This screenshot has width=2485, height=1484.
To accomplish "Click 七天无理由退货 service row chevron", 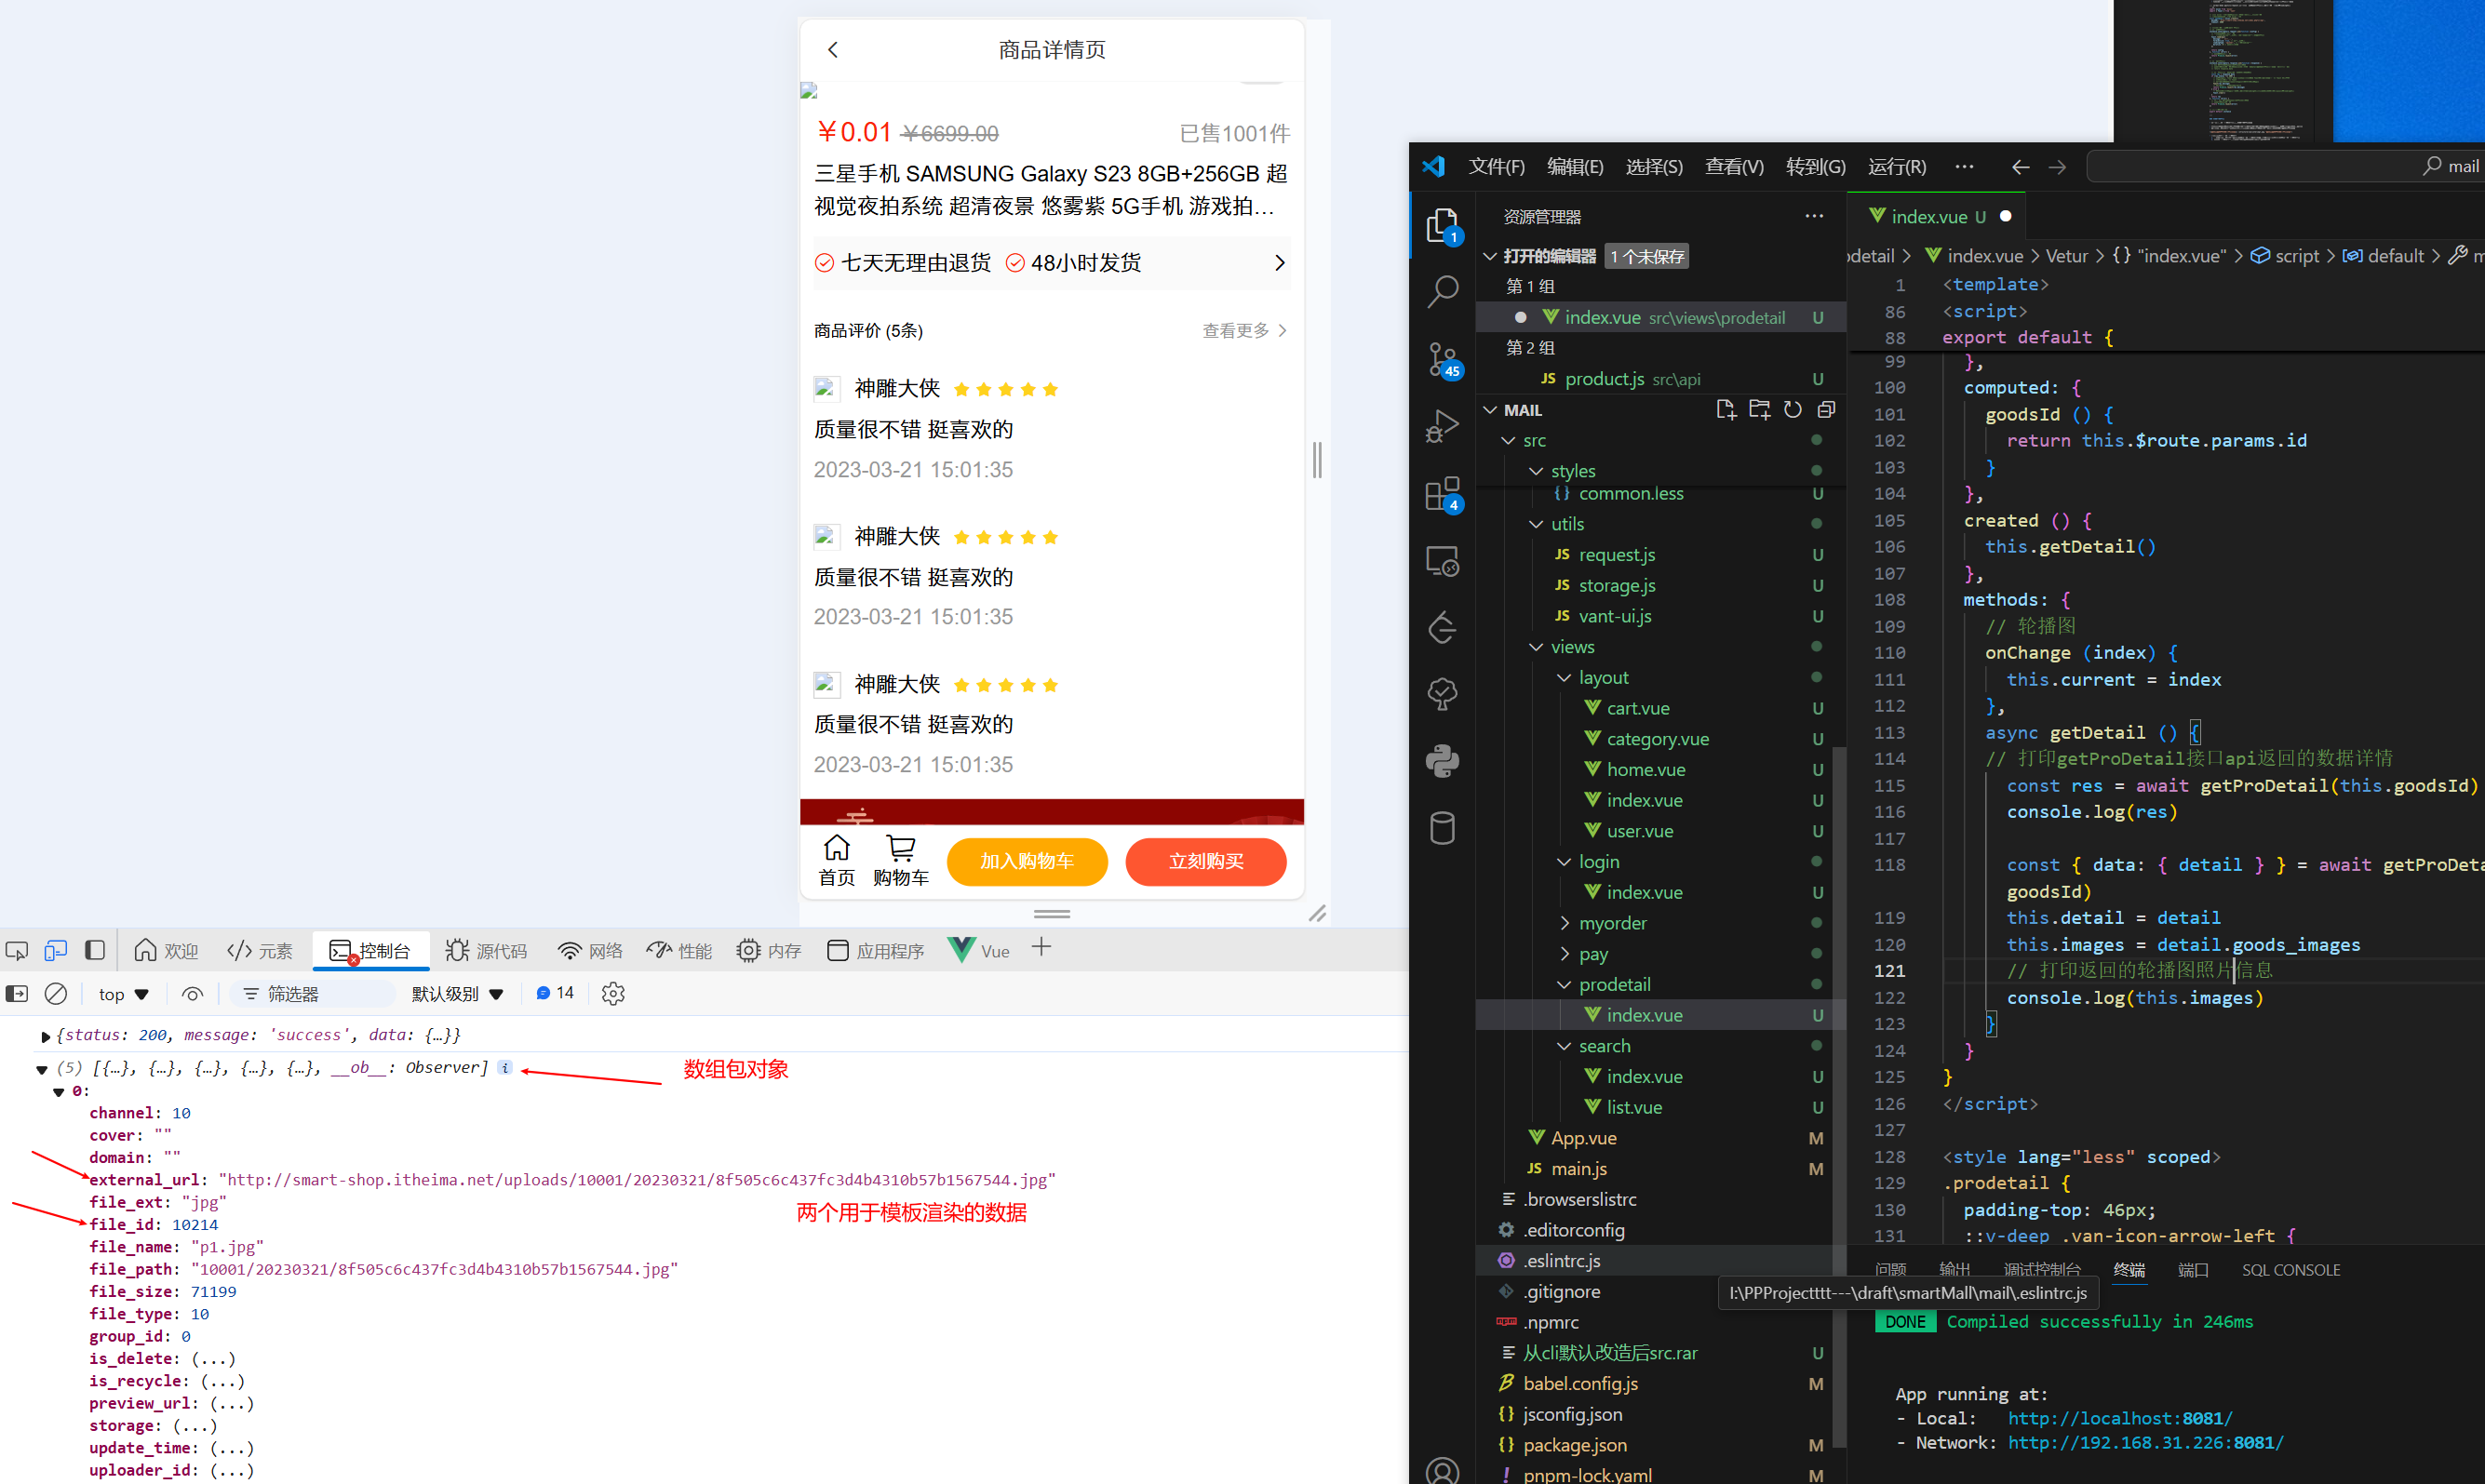I will (x=1280, y=263).
